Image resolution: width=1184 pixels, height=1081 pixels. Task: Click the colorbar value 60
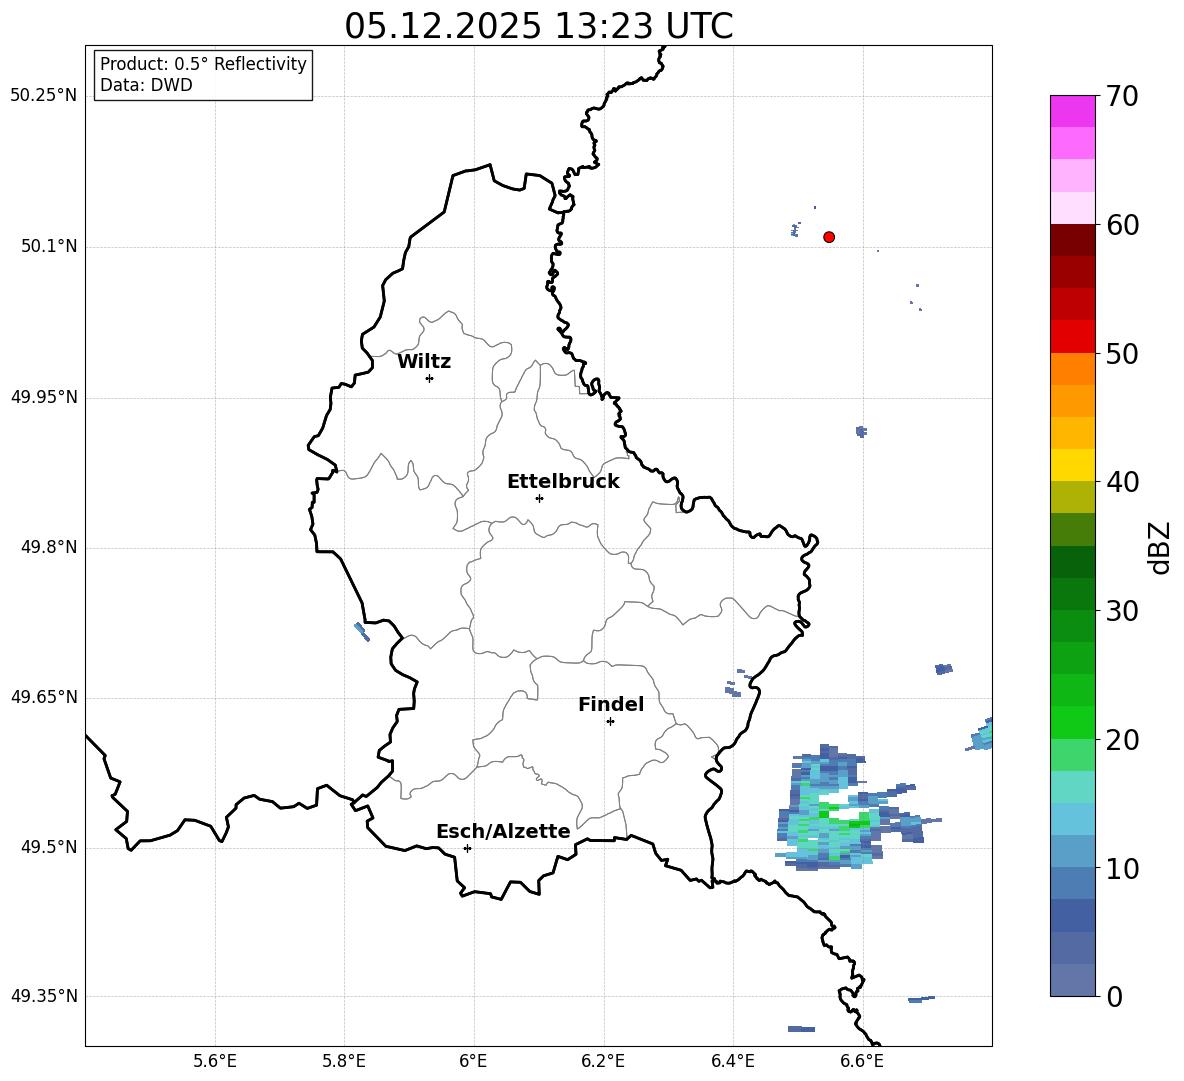[x=1122, y=225]
